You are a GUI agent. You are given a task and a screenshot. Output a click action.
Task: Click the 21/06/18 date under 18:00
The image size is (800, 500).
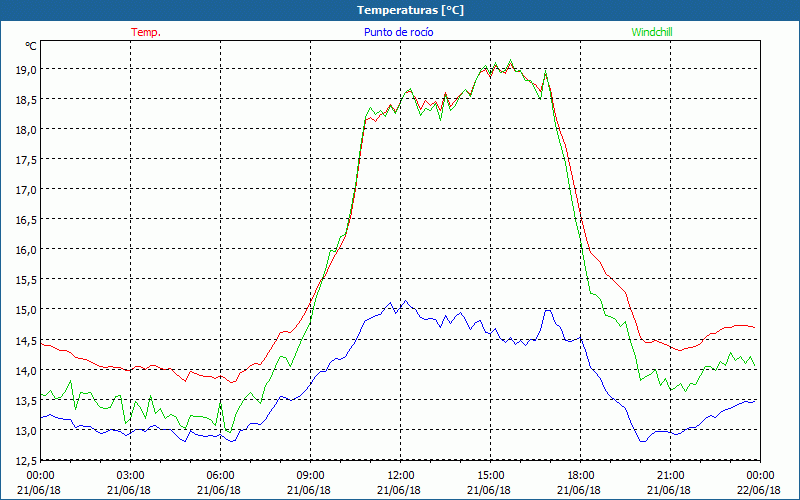coord(579,490)
